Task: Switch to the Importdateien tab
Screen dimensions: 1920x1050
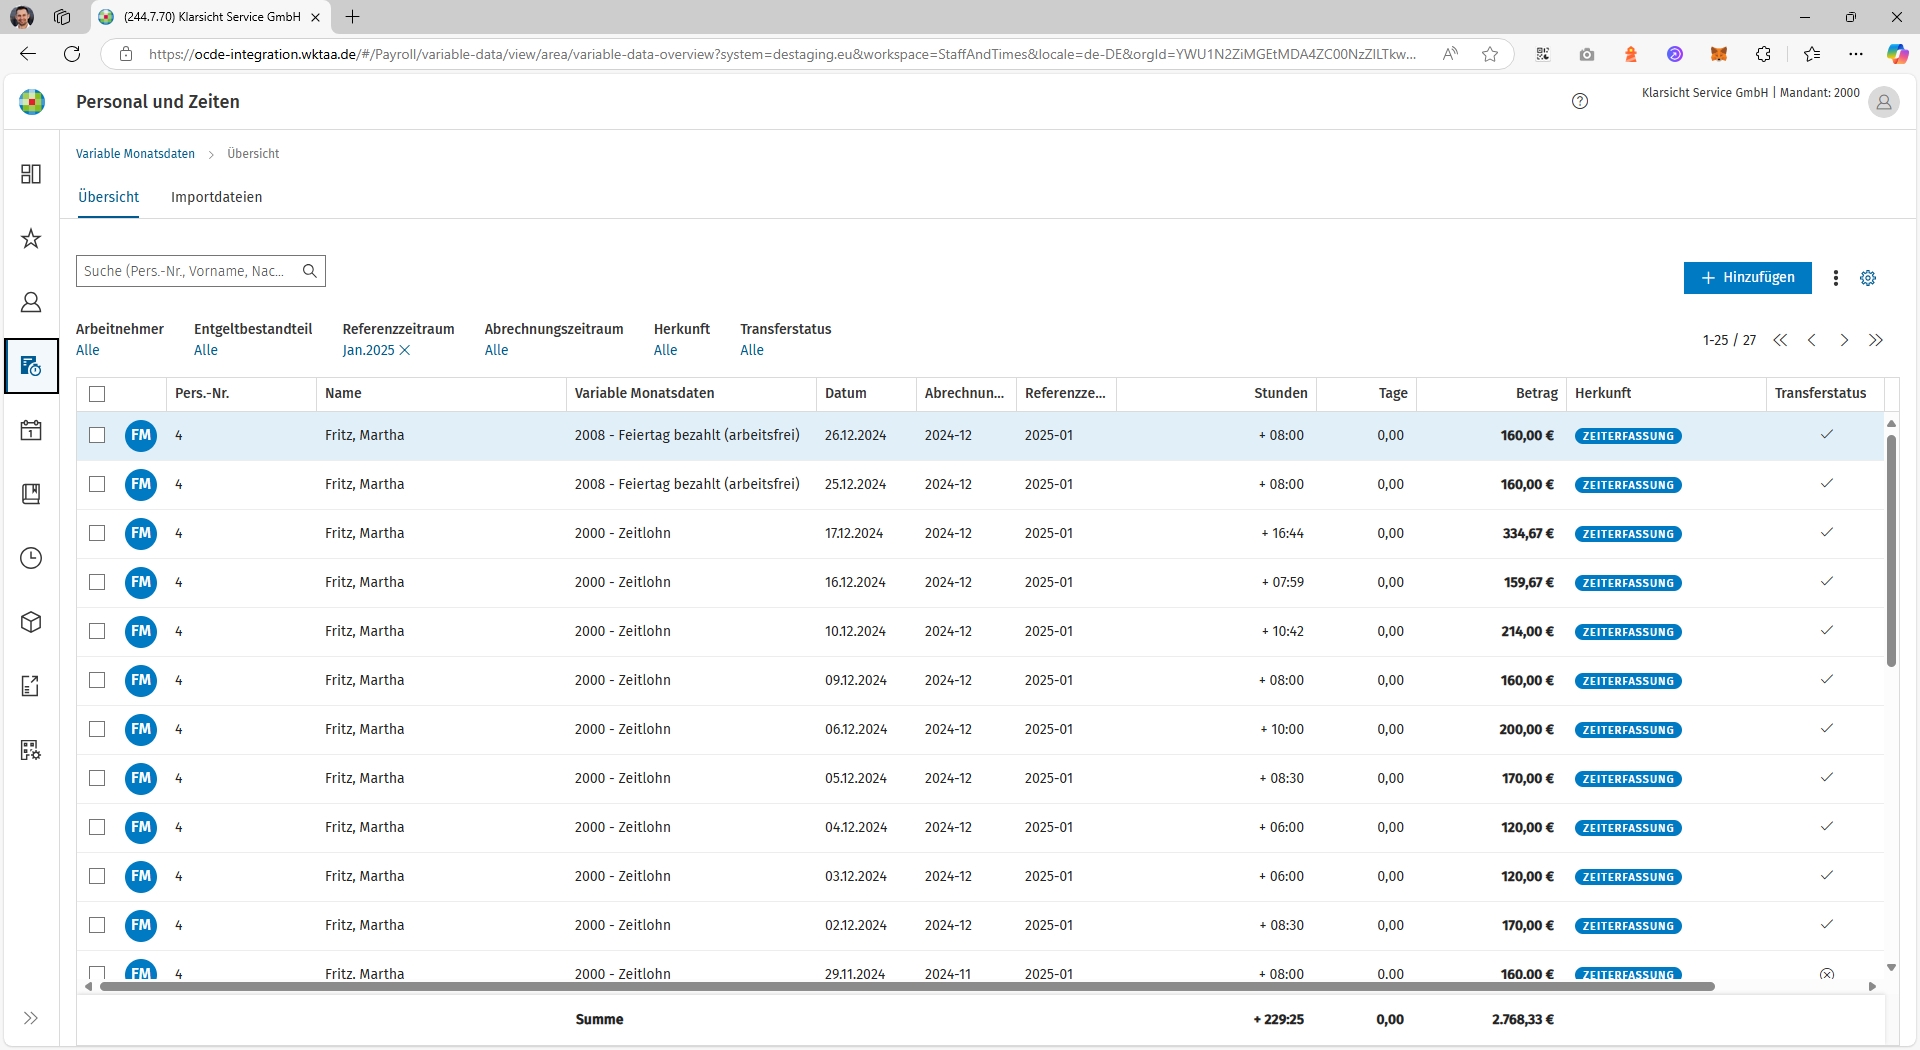Action: click(x=216, y=197)
